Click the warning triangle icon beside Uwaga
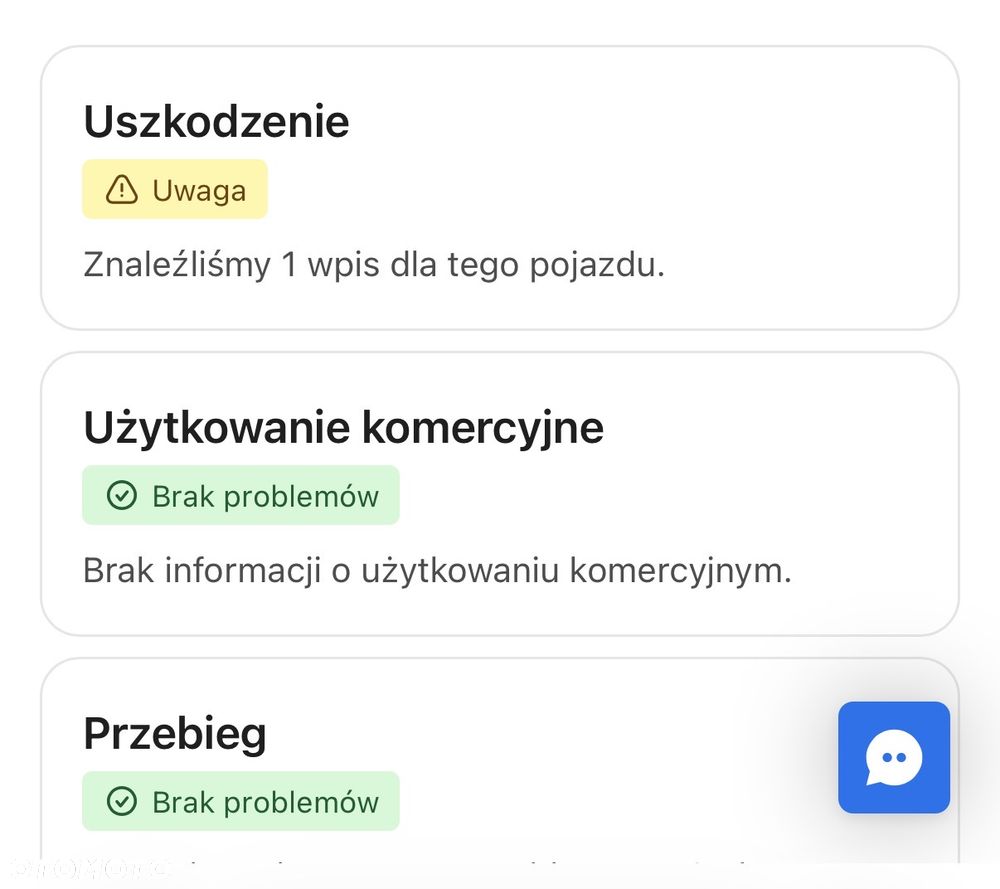The width and height of the screenshot is (1000, 889). [121, 189]
